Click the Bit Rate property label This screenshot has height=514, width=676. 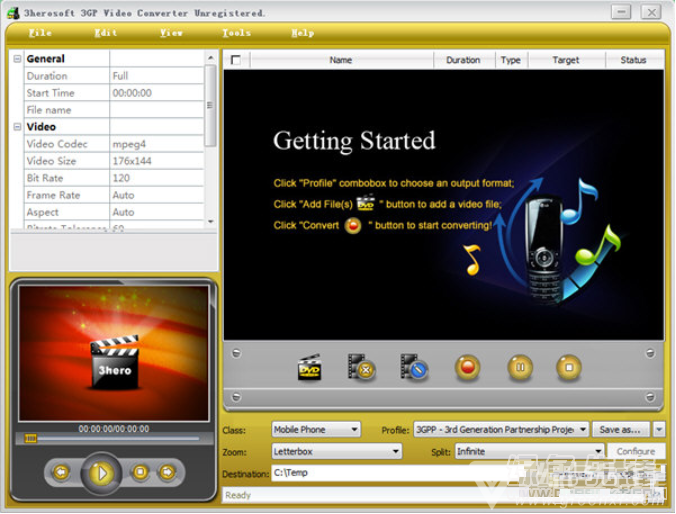[45, 178]
